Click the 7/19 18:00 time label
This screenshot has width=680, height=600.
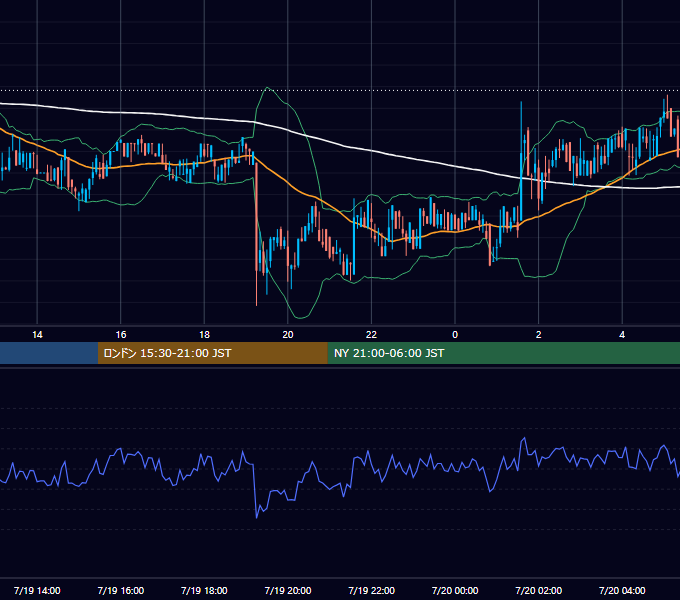(204, 590)
